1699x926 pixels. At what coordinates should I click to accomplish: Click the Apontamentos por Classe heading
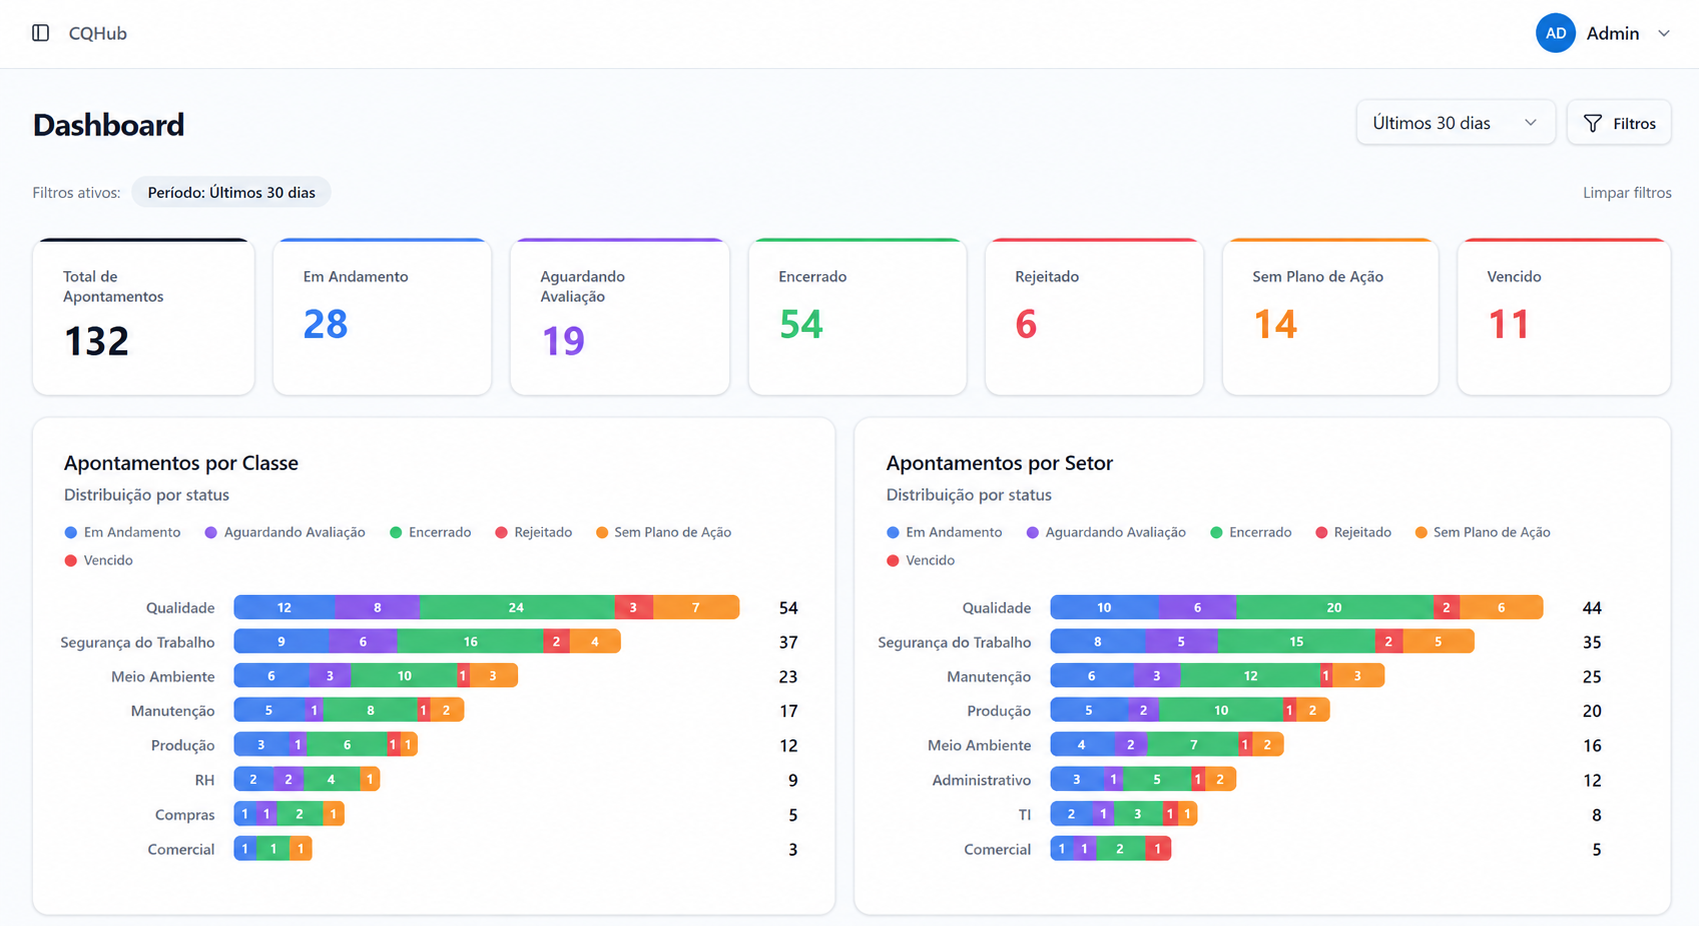coord(181,463)
